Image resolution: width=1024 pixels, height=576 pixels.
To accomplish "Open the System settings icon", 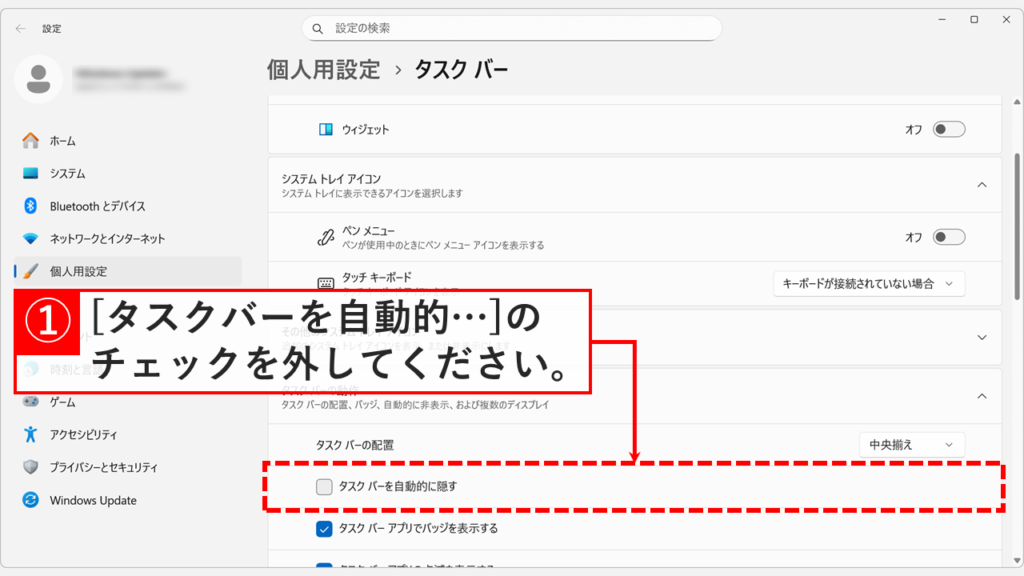I will coord(31,173).
